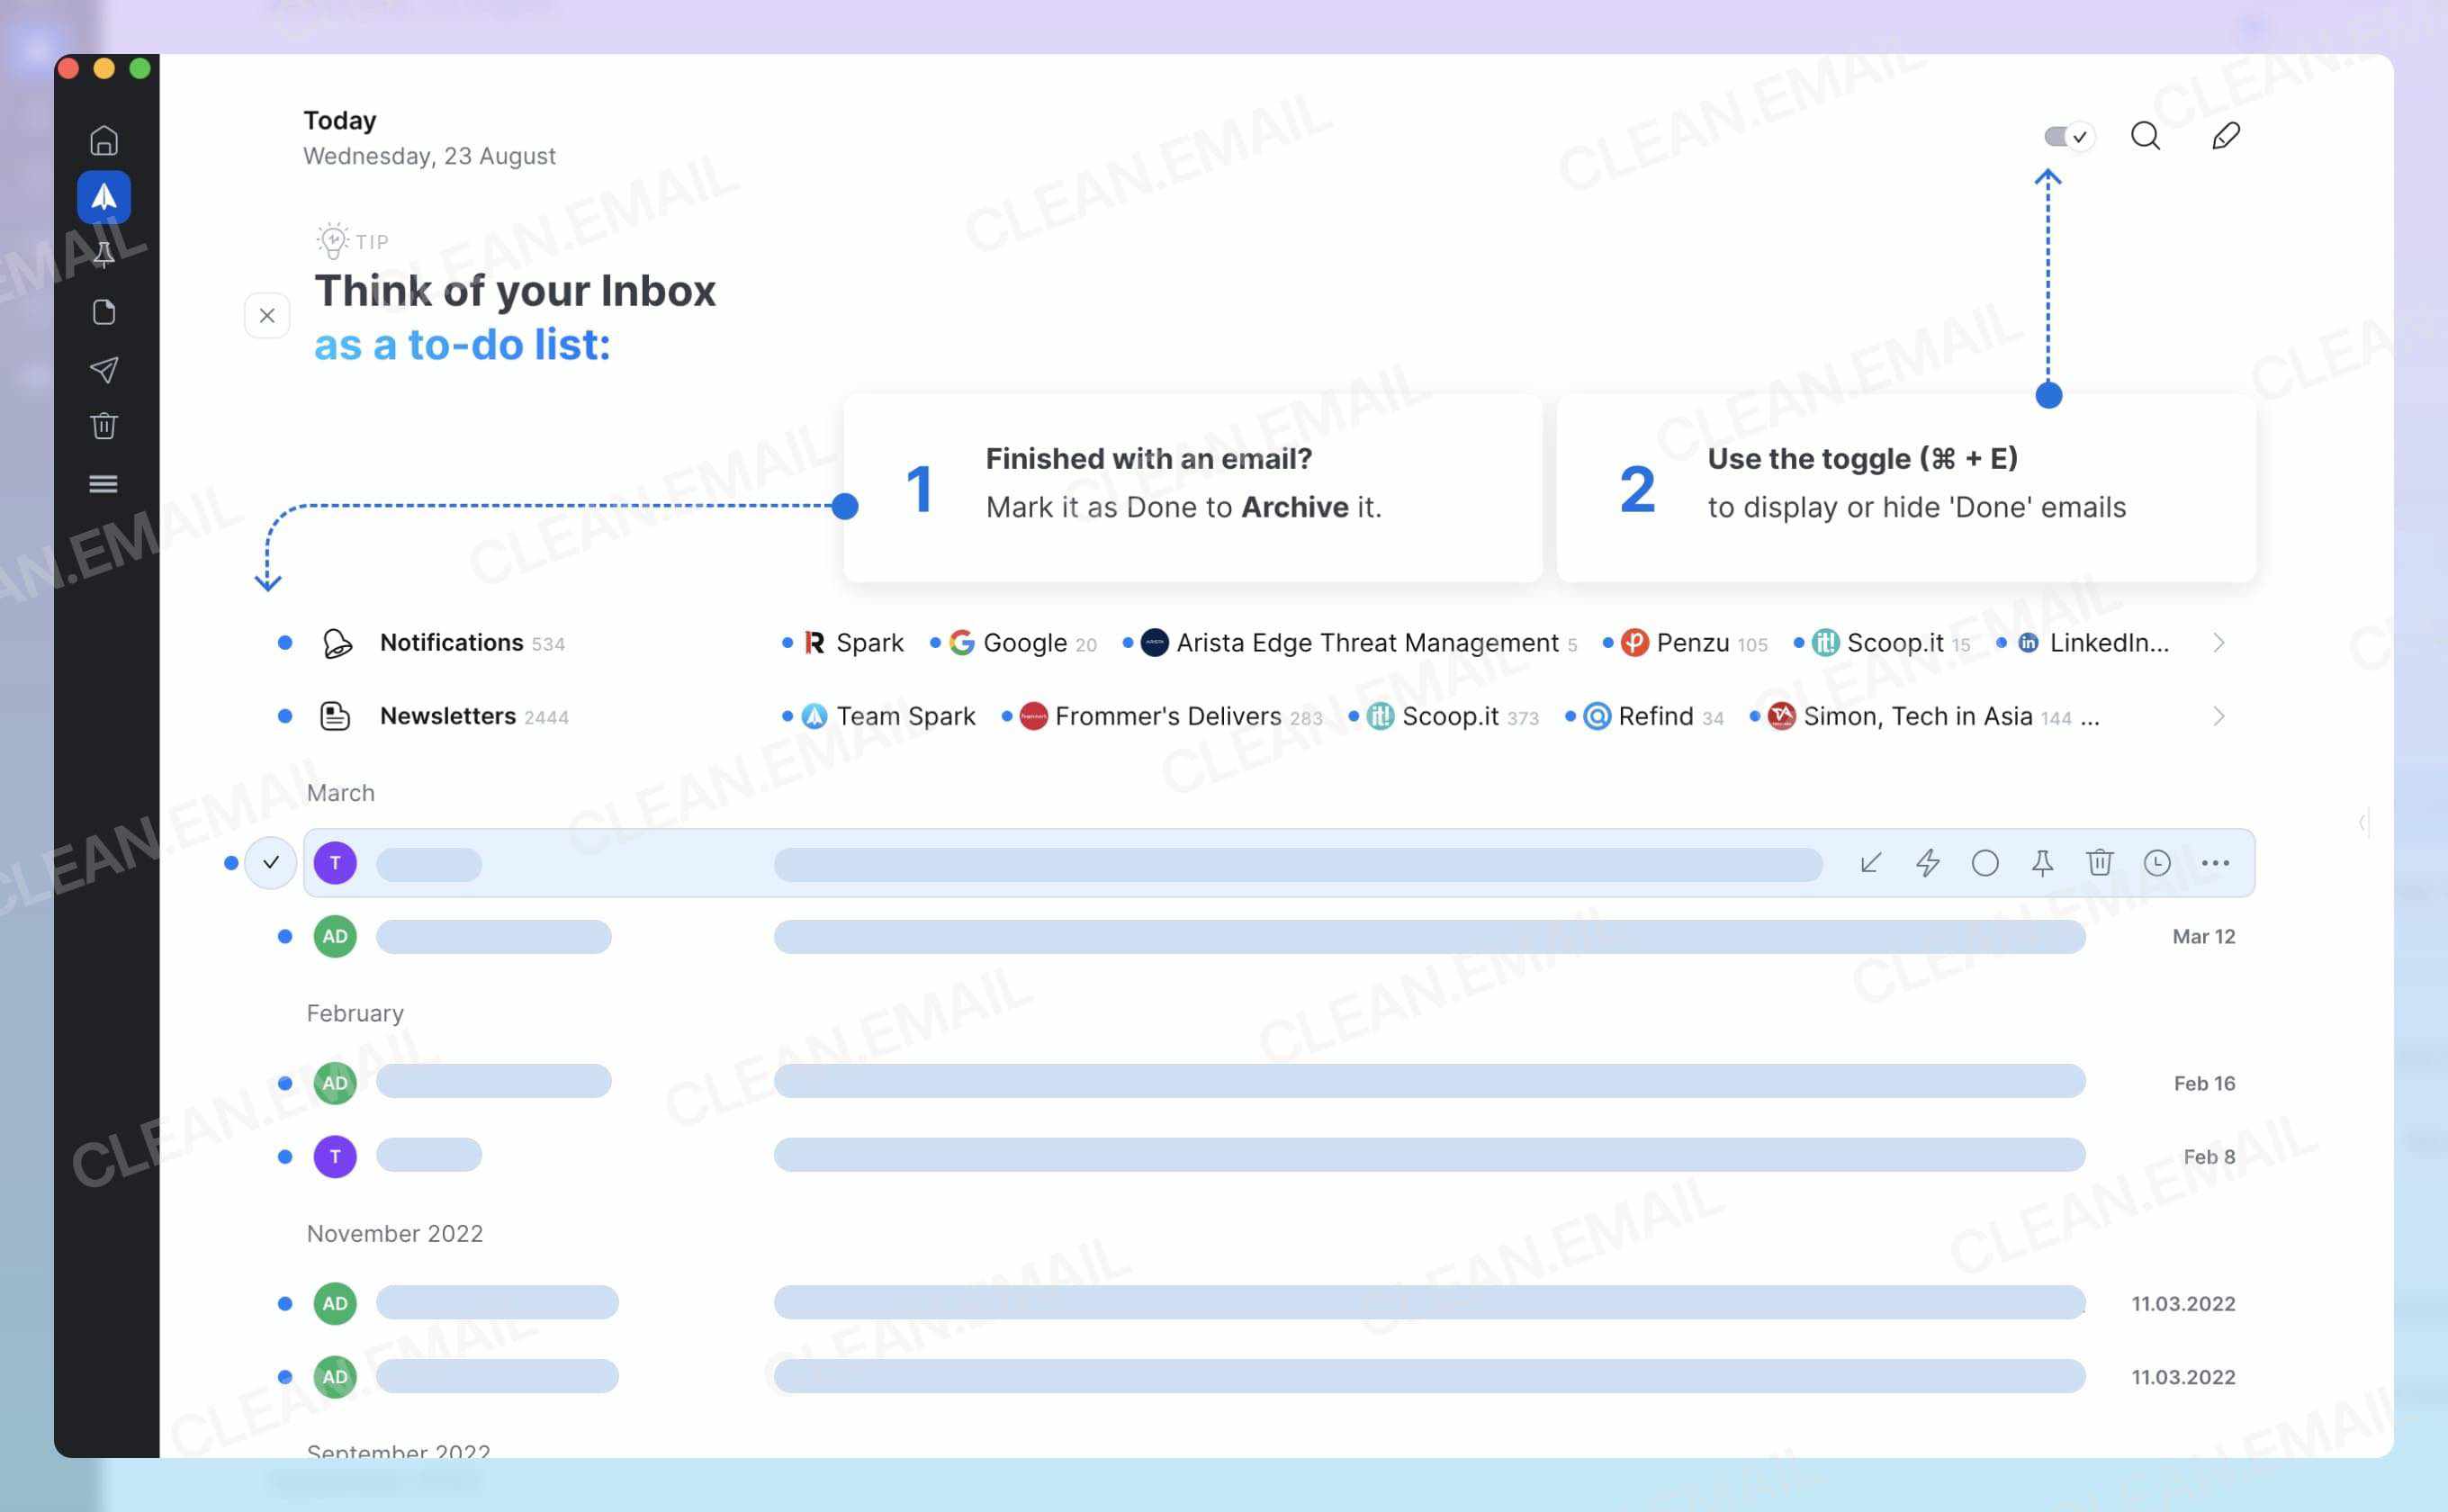Open the sidebar hamburger menu
This screenshot has height=1512, width=2448.
pos(105,483)
